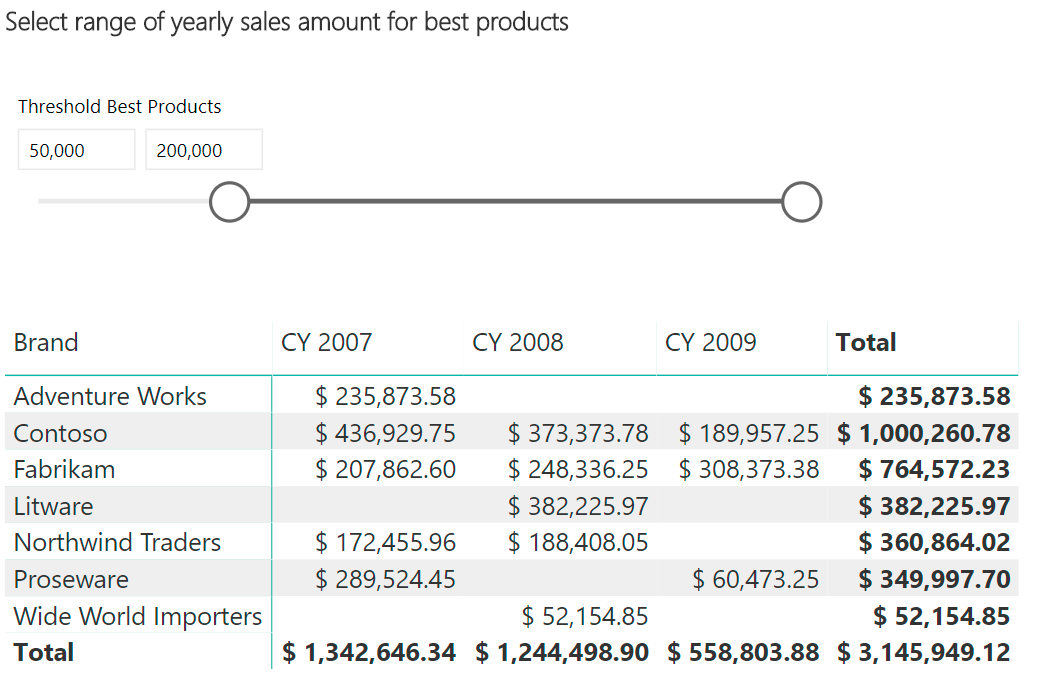Click the Threshold Best Products slicer title
The height and width of the screenshot is (696, 1039).
pos(120,107)
